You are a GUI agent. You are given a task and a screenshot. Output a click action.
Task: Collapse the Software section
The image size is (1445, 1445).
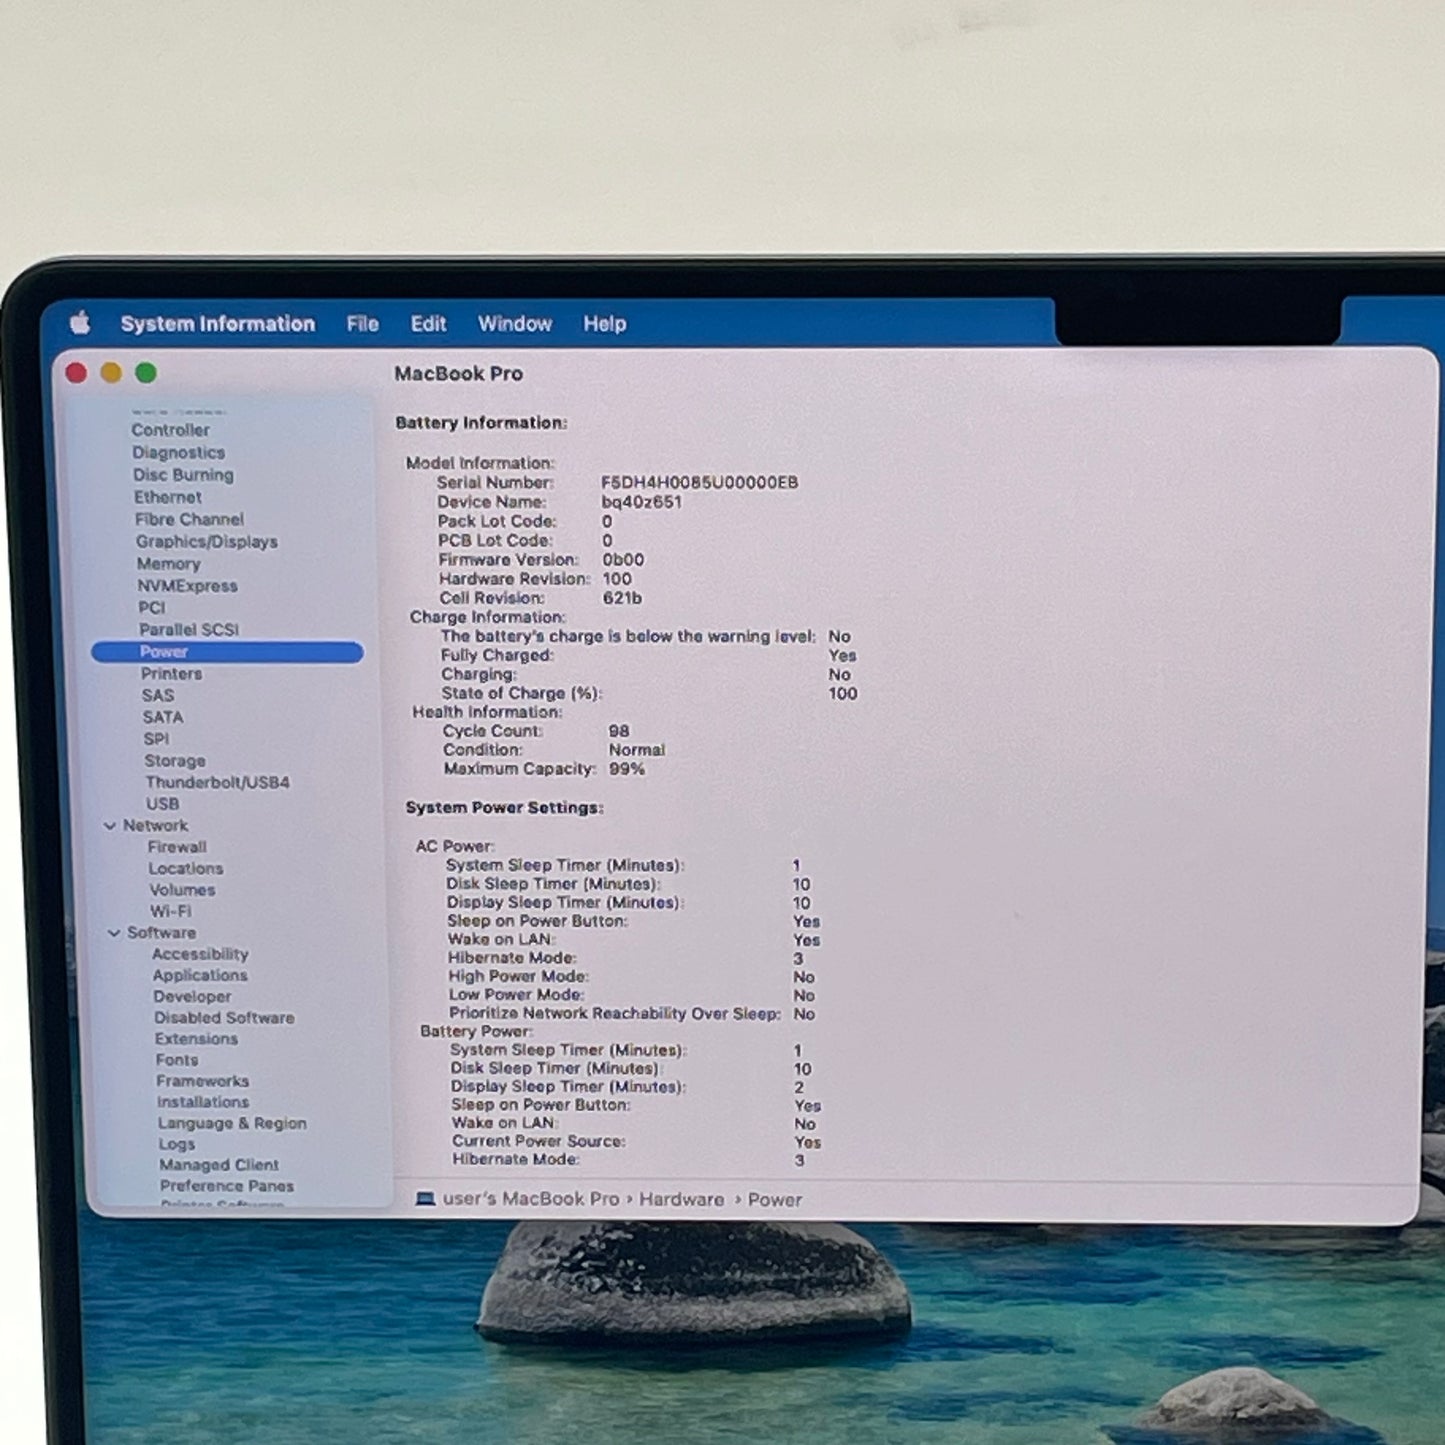point(113,933)
